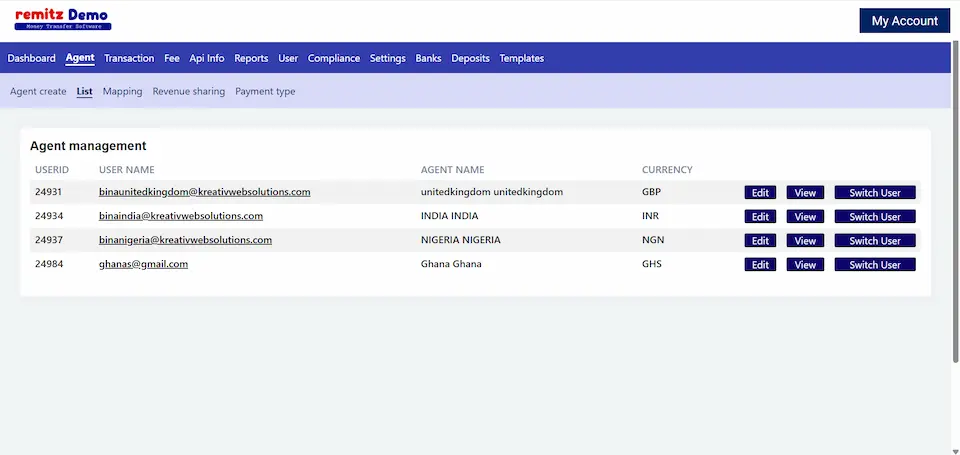960x455 pixels.
Task: Select the Revenue sharing tab
Action: coord(189,91)
